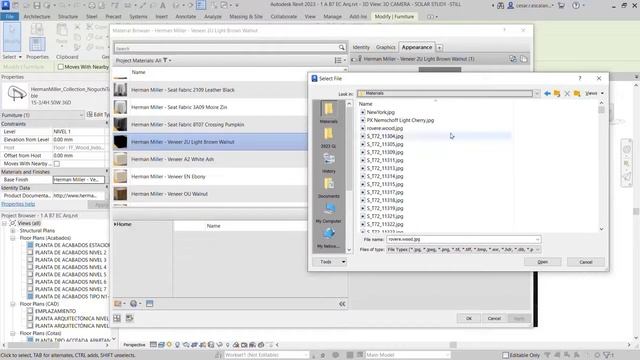Click the Create New Folder icon

pos(577,93)
